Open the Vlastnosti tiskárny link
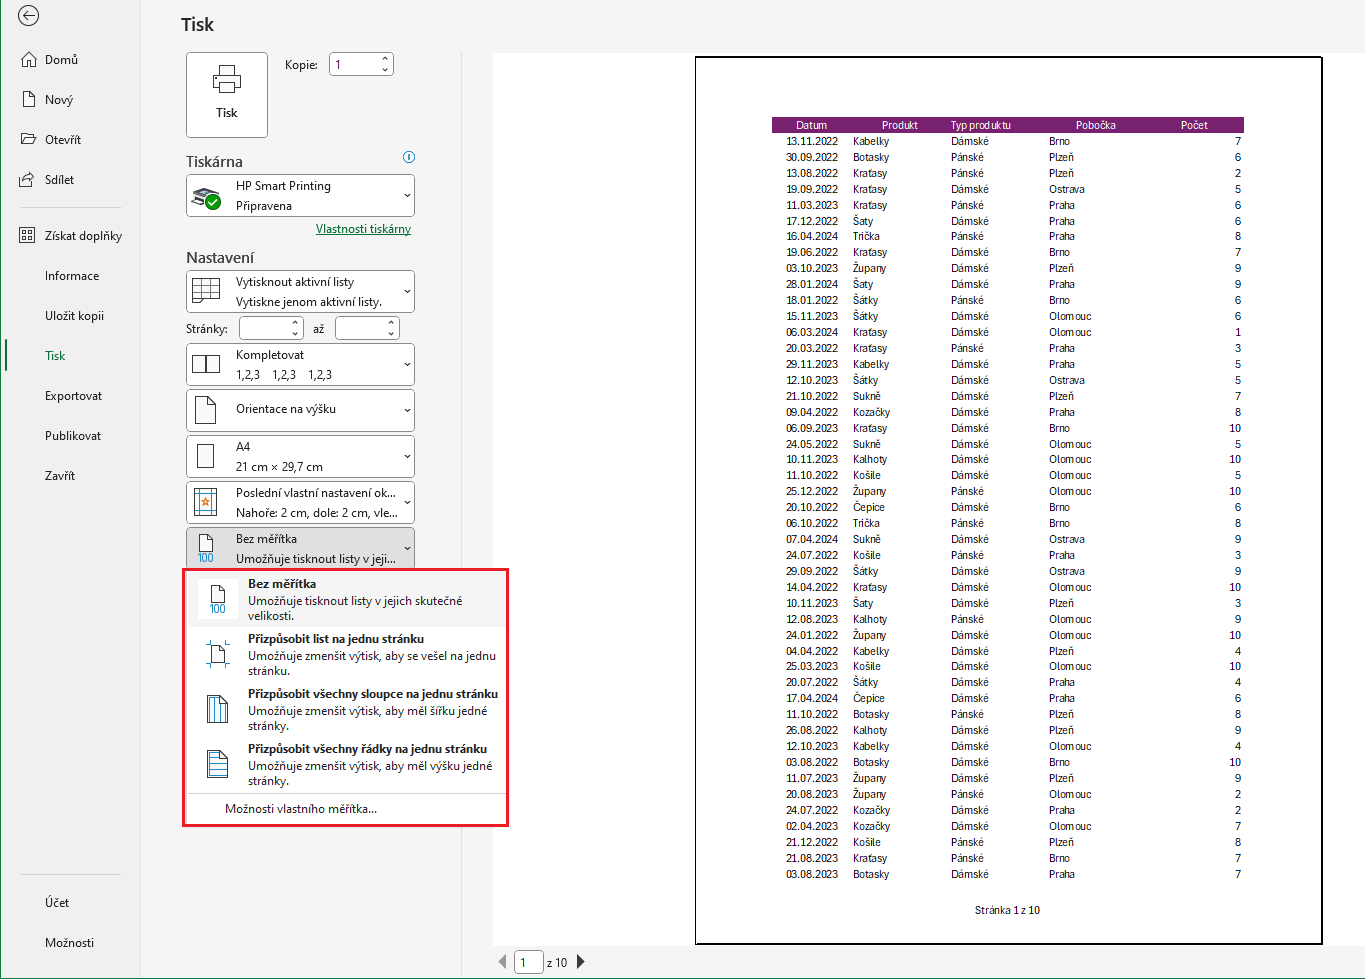Viewport: 1365px width, 979px height. click(363, 229)
